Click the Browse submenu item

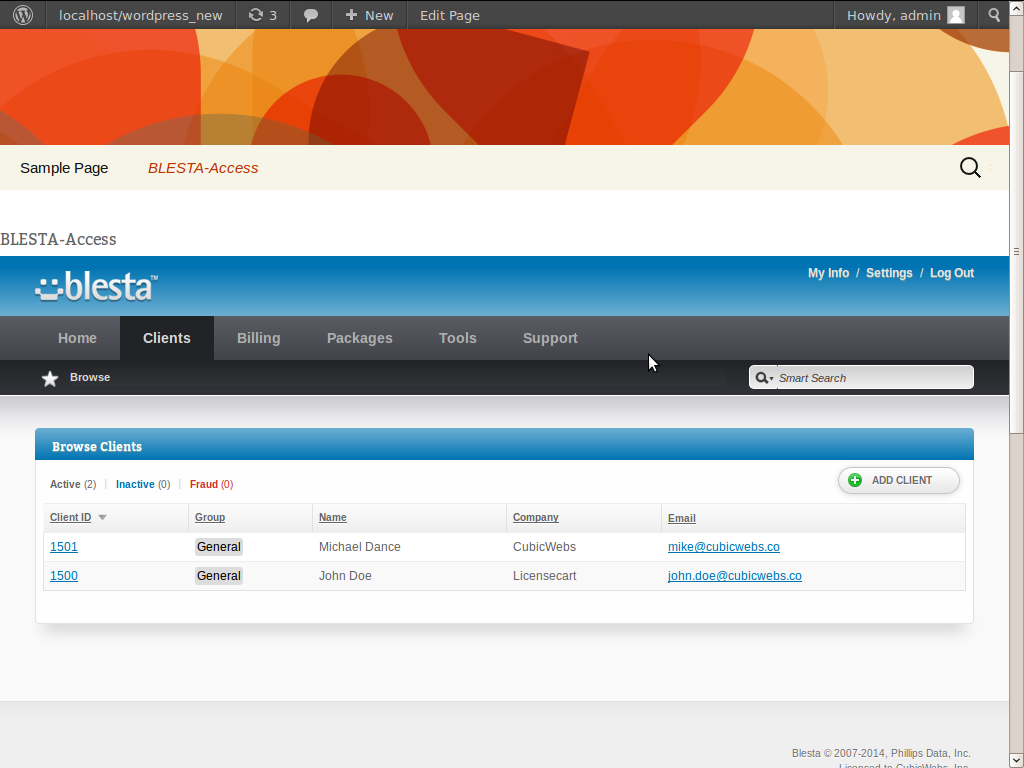(x=89, y=377)
